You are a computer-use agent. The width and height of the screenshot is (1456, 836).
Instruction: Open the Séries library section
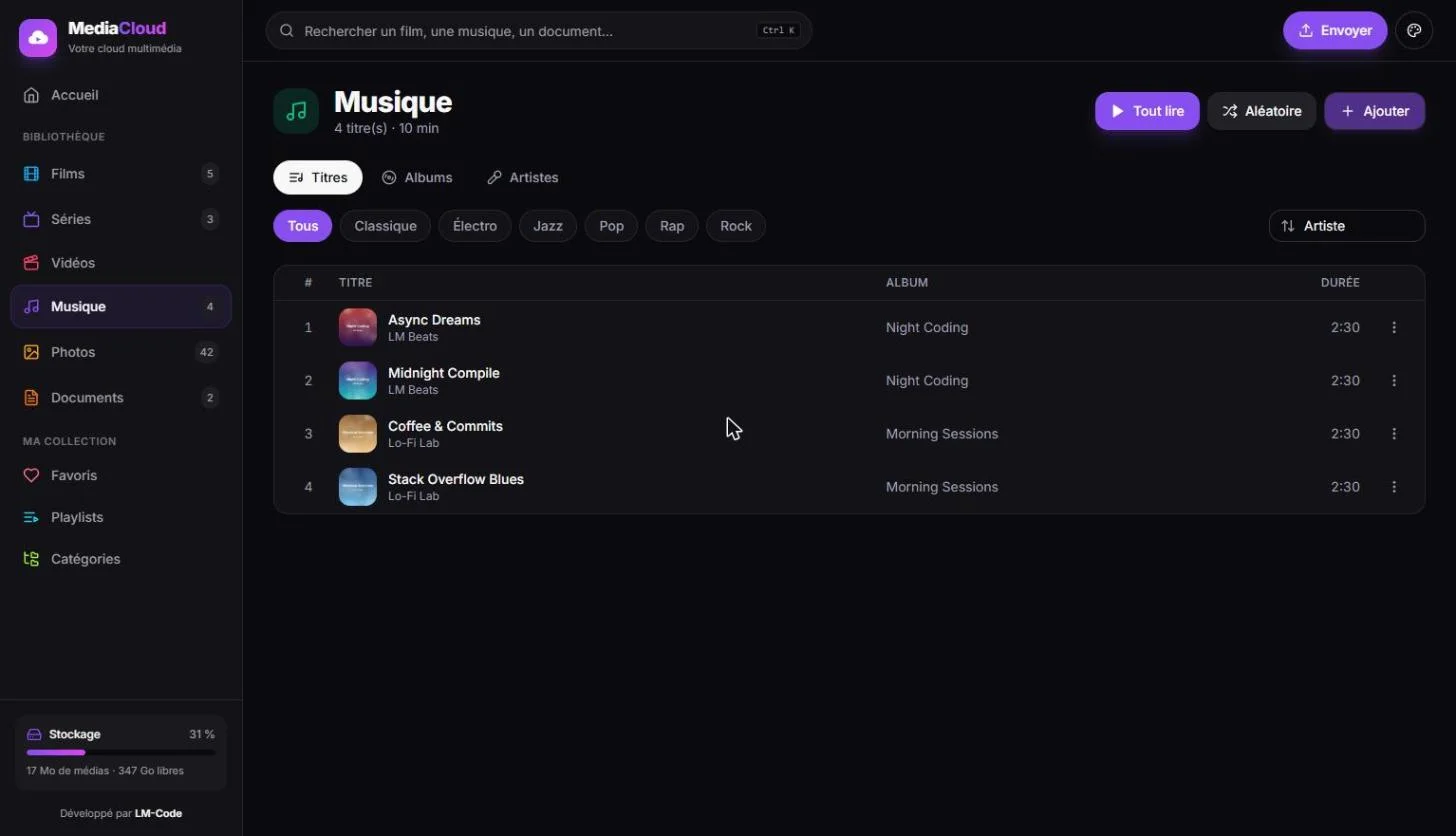[x=121, y=219]
